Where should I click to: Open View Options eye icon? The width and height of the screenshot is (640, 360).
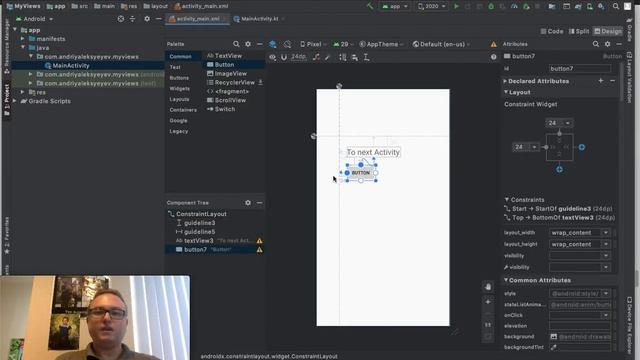click(x=272, y=57)
